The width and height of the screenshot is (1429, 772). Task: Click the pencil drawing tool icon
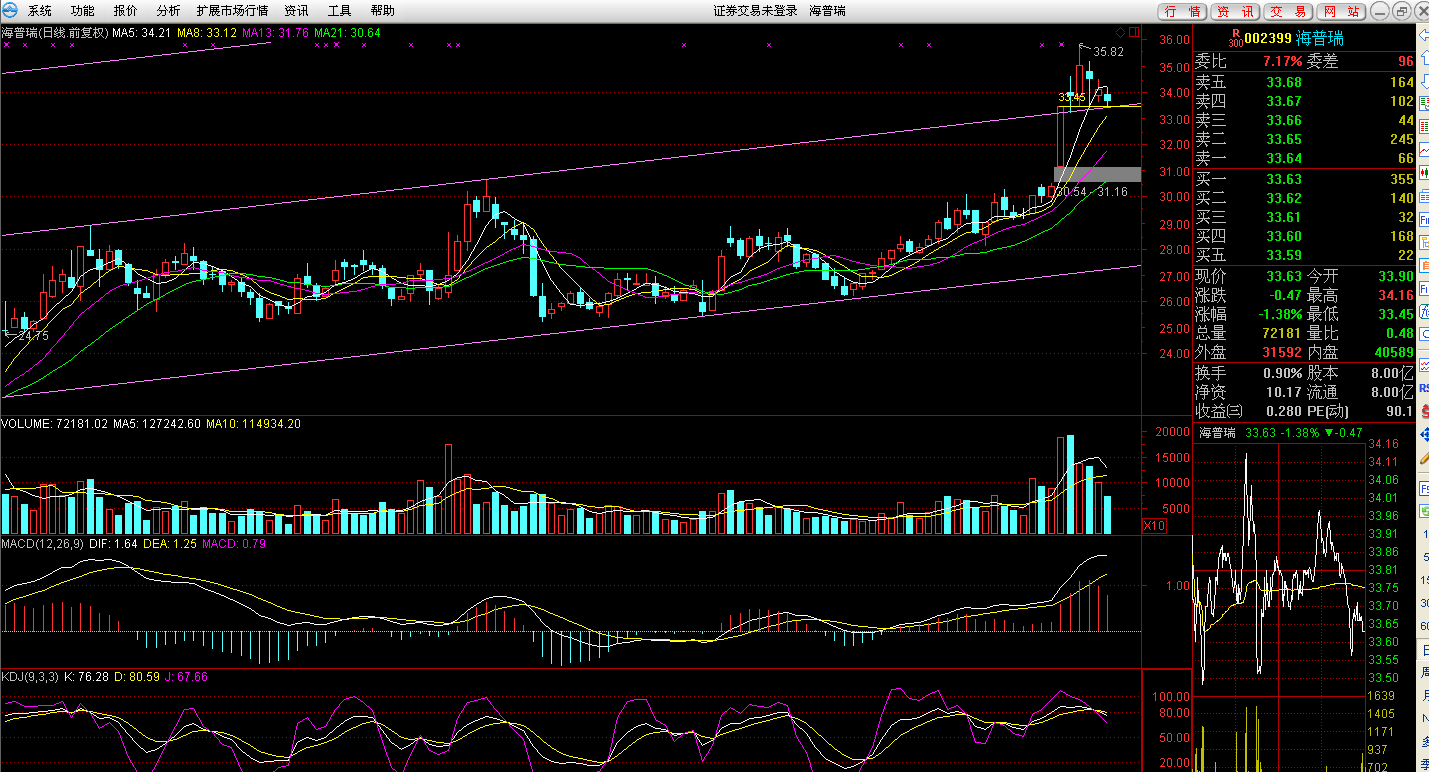click(x=1423, y=458)
